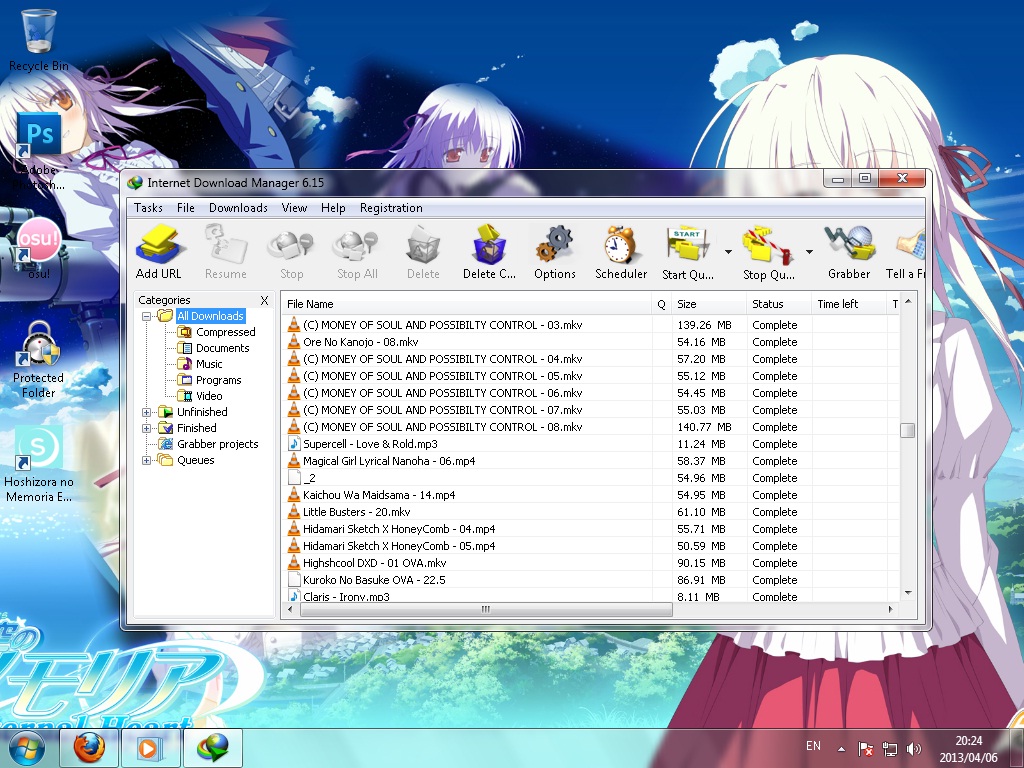Sort by Q column header

point(662,304)
